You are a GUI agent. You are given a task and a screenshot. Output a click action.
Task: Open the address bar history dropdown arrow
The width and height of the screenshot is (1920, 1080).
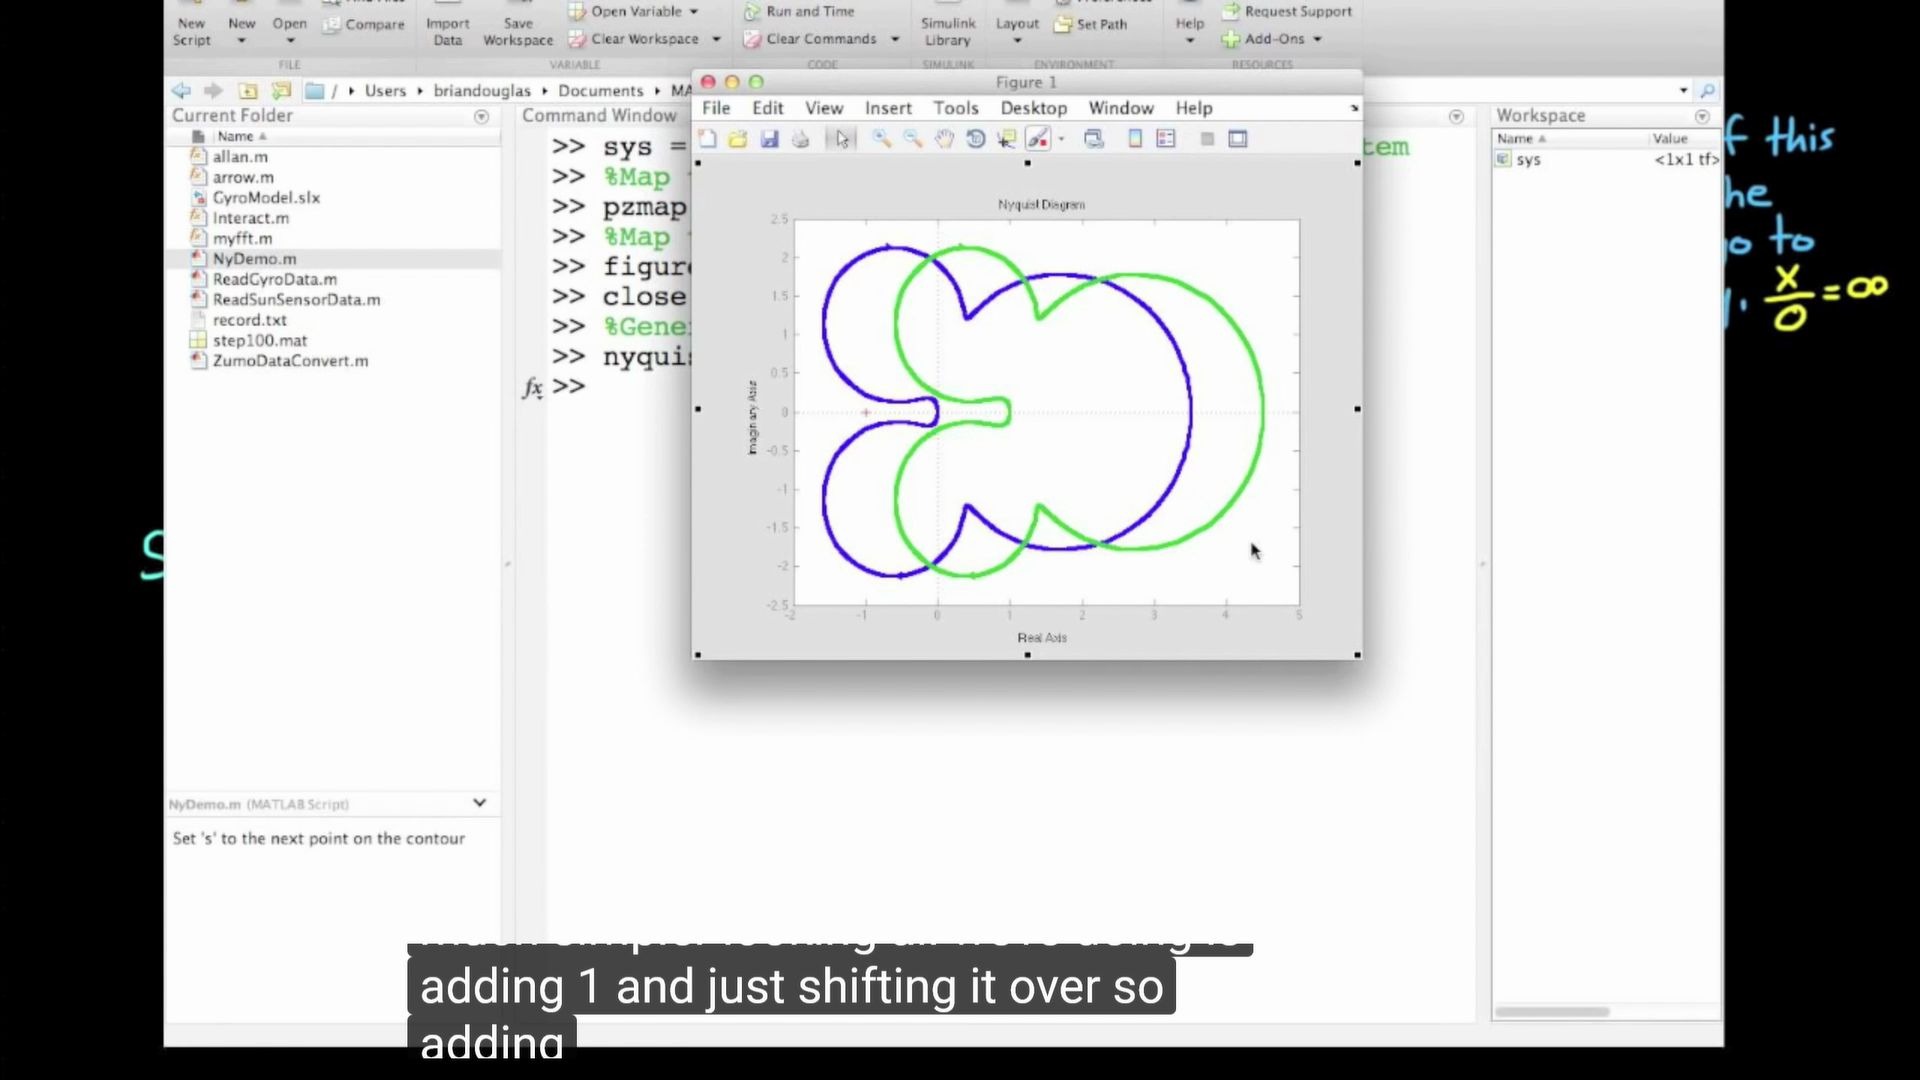[1683, 90]
